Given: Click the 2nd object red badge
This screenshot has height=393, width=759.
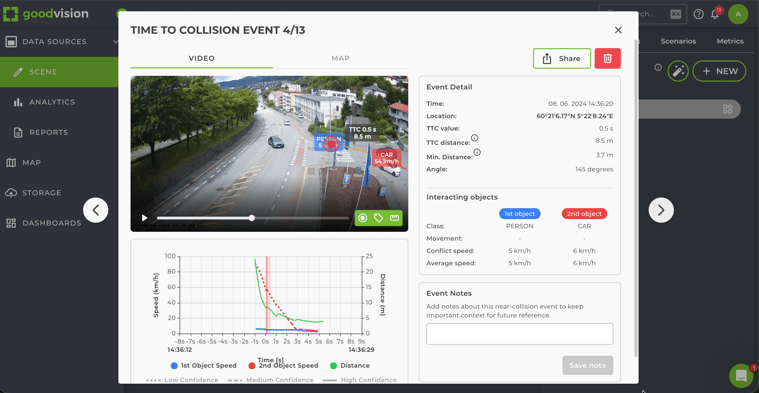Looking at the screenshot, I should tap(584, 213).
